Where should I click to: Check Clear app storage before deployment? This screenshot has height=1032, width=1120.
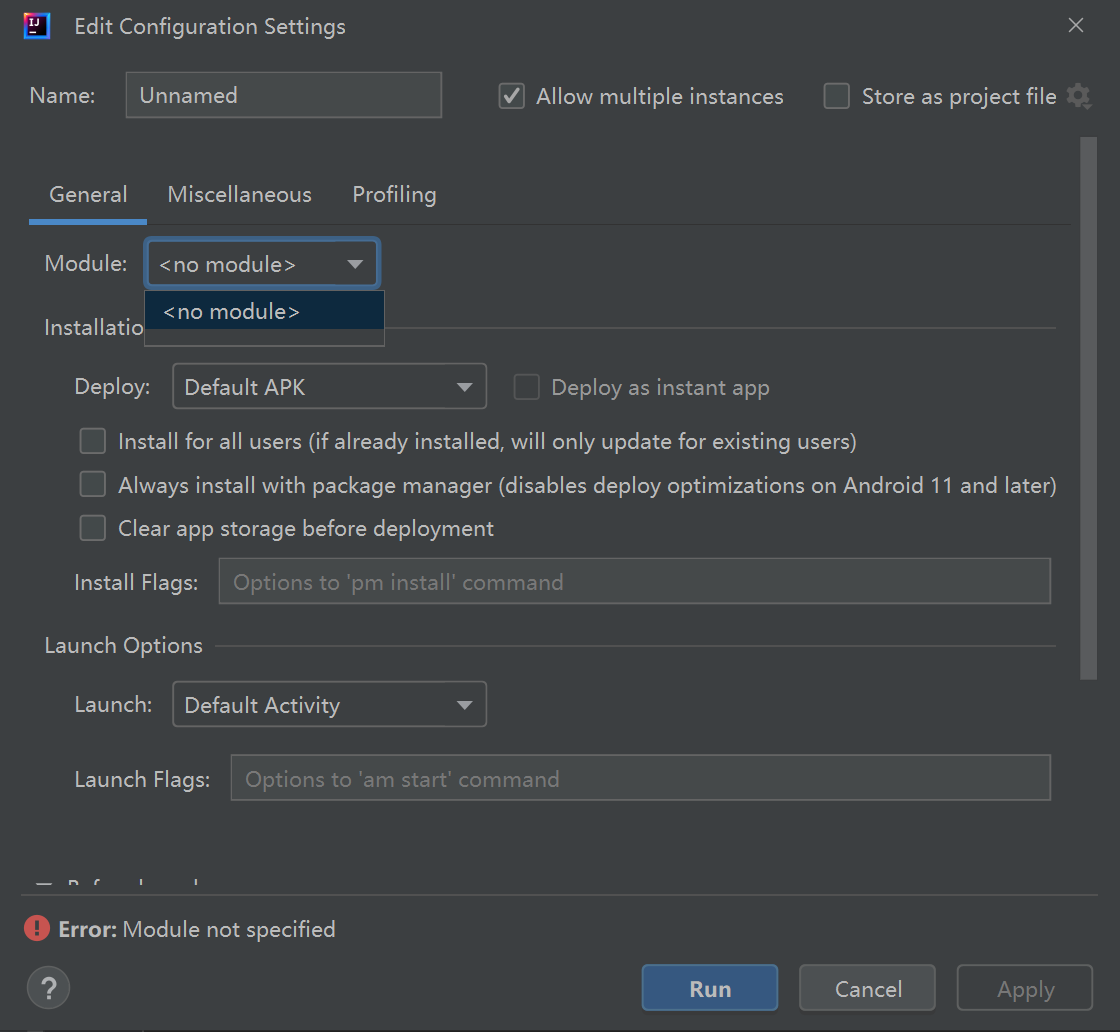(x=92, y=527)
